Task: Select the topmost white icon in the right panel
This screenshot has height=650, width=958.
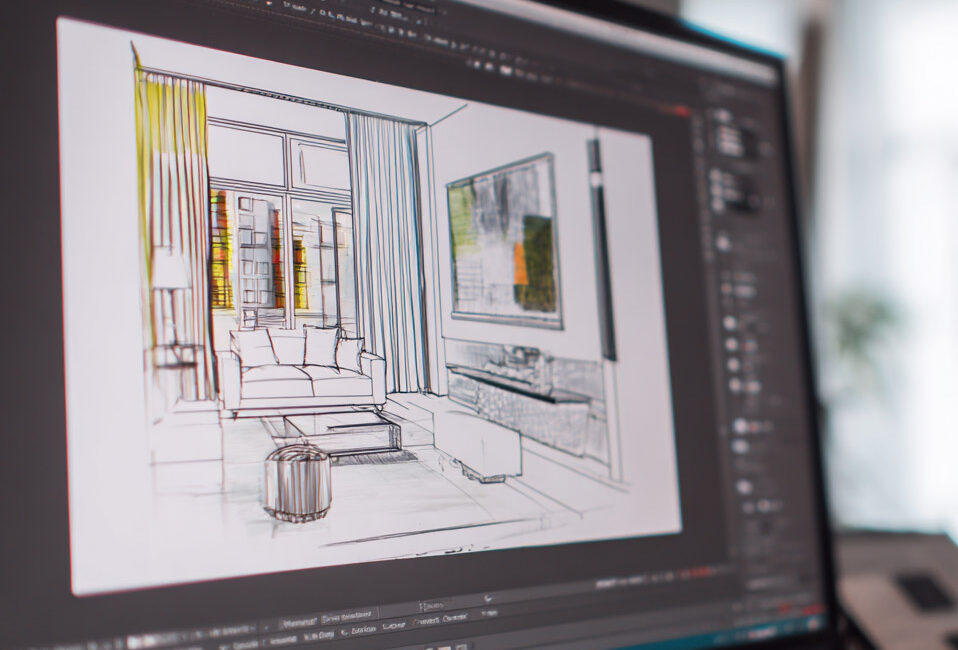Action: coord(721,115)
